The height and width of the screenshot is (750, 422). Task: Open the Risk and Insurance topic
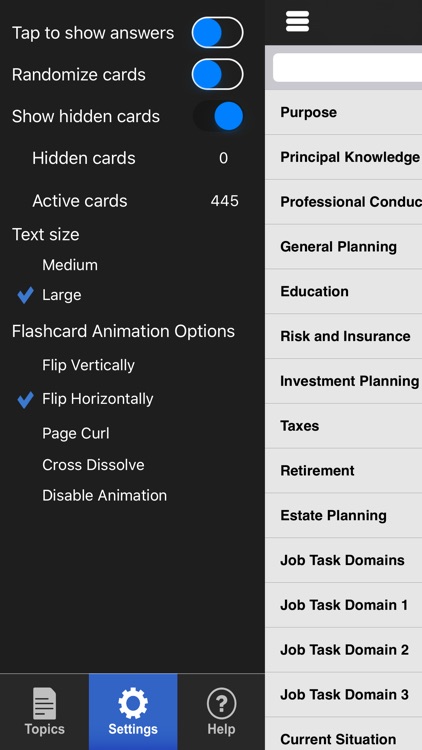click(344, 336)
